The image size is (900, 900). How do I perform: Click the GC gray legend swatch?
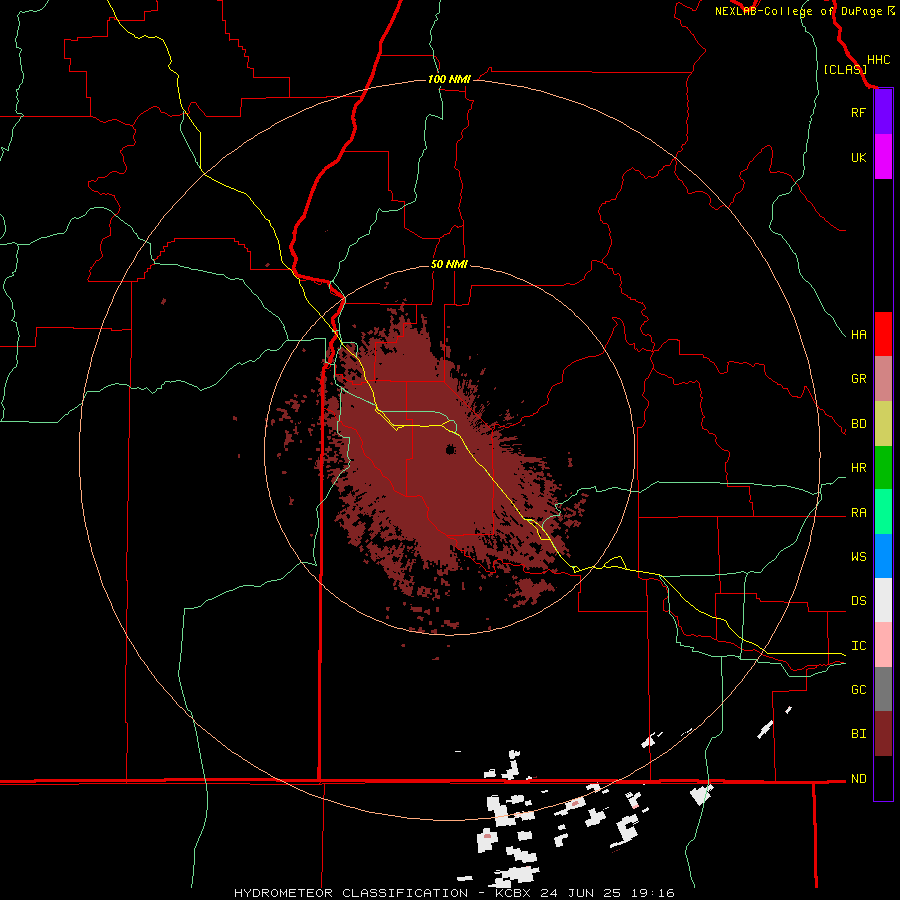click(x=883, y=689)
